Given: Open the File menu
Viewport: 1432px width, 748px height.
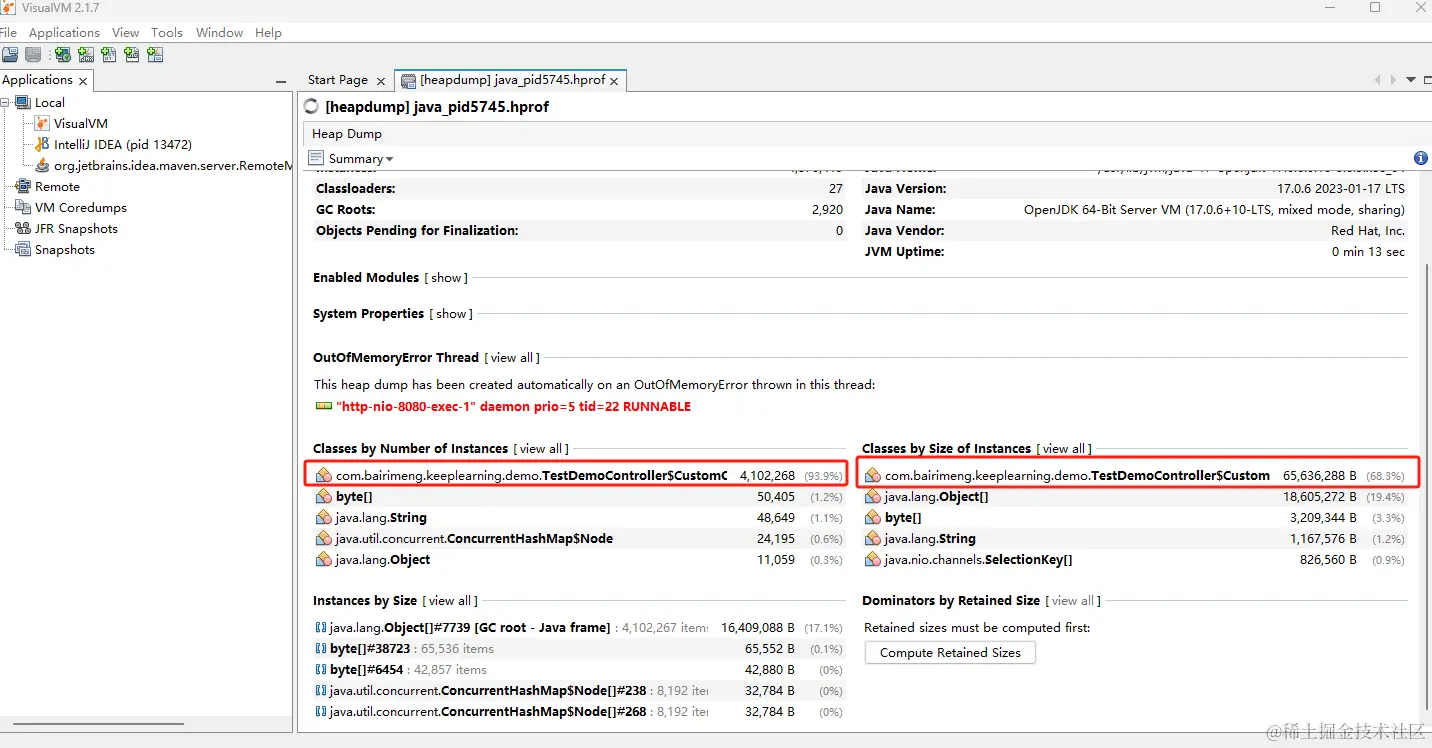Looking at the screenshot, I should point(8,32).
